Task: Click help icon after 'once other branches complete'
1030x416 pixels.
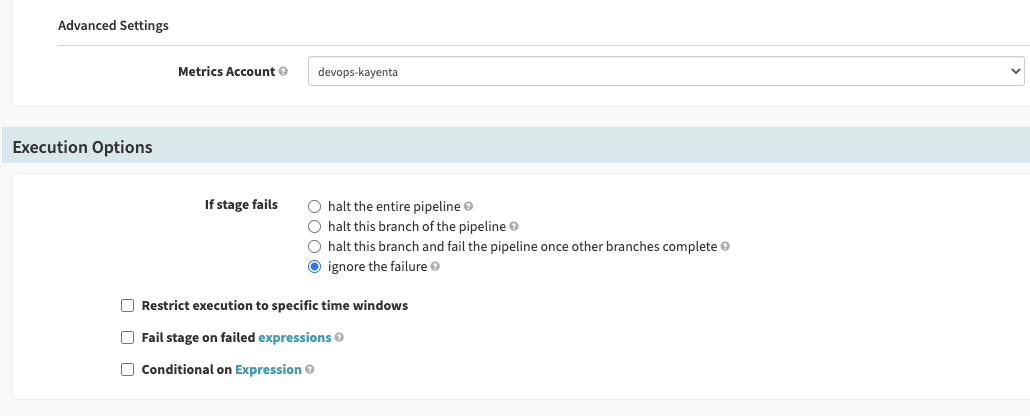Action: pos(725,247)
